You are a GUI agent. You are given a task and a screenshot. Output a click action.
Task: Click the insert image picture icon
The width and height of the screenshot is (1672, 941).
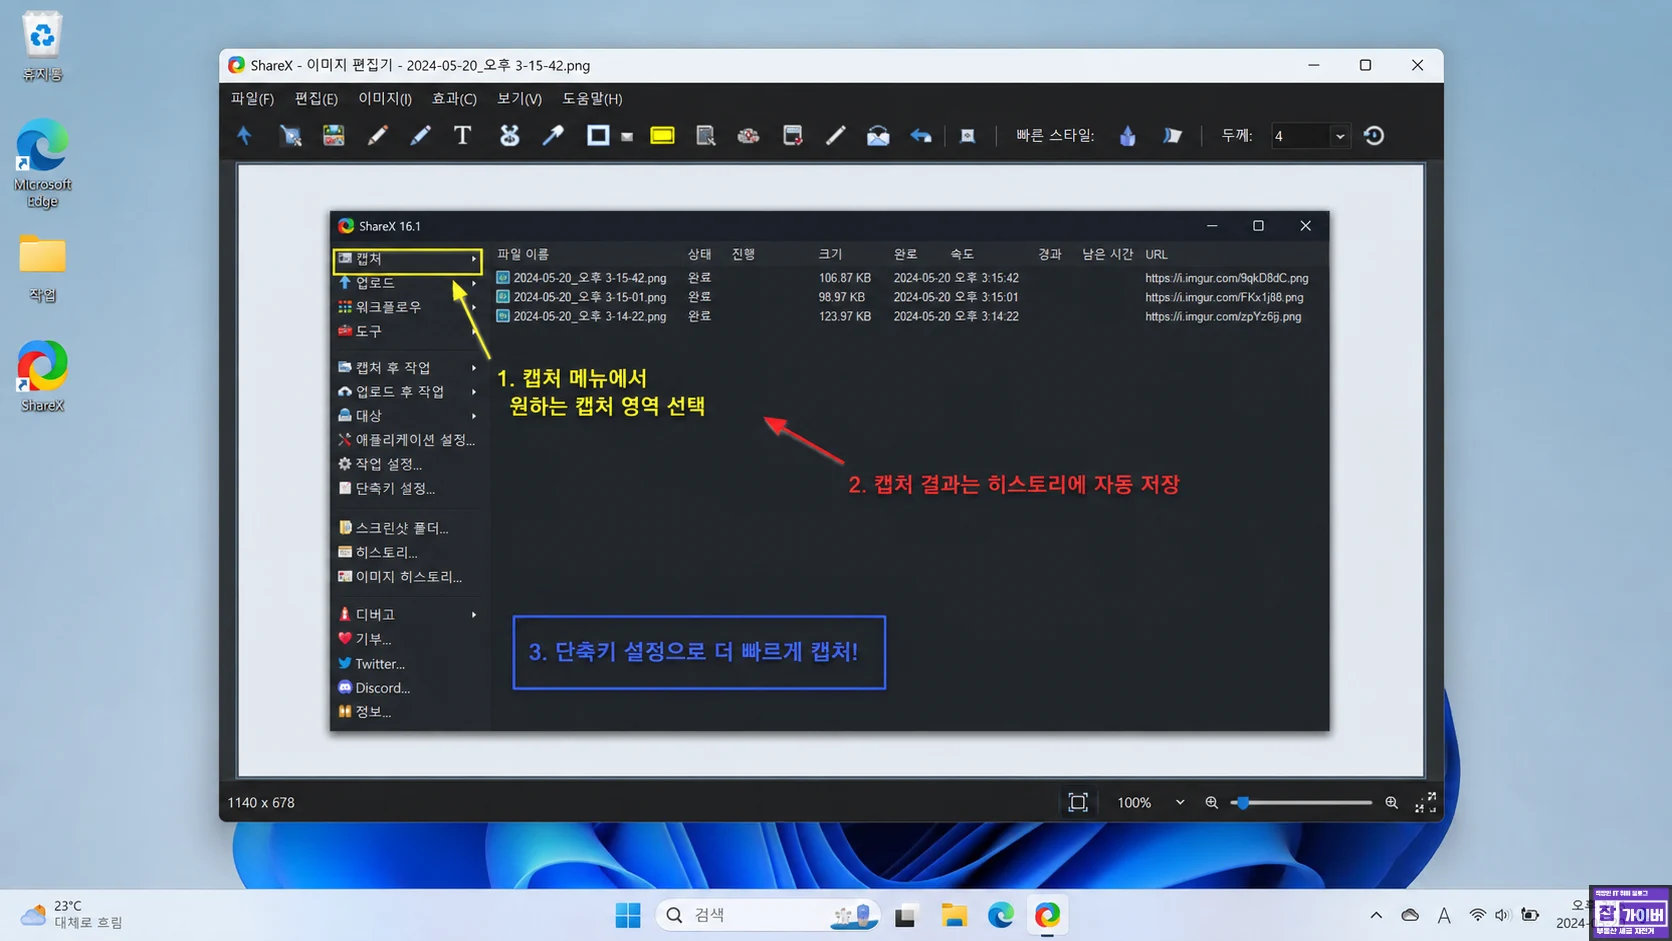click(x=334, y=135)
